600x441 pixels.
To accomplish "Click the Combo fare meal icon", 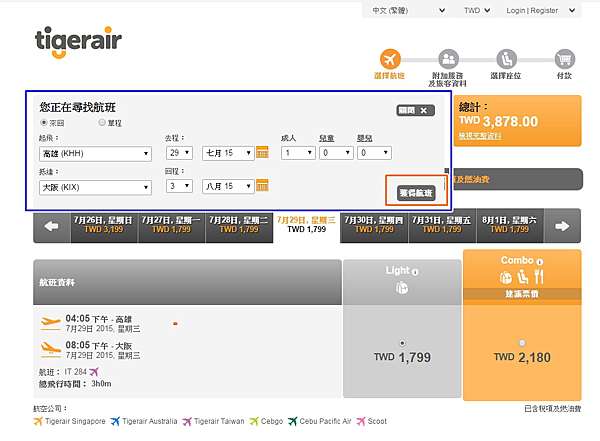I will (x=539, y=276).
